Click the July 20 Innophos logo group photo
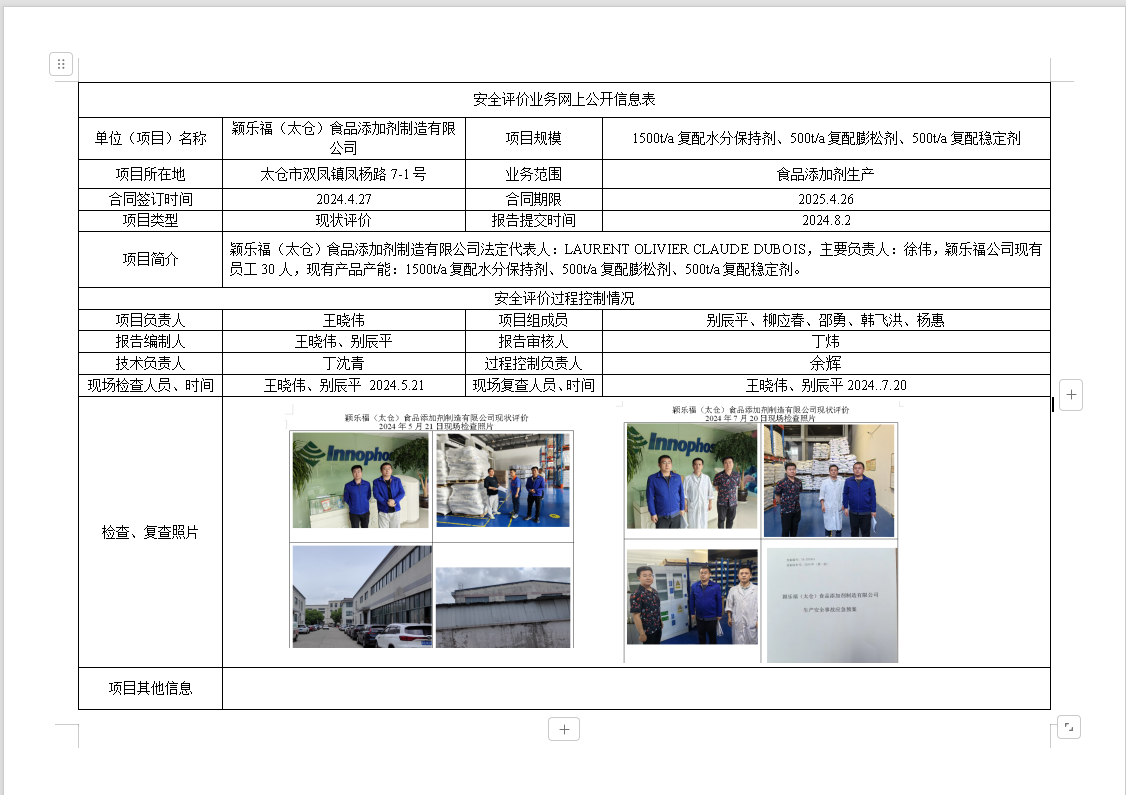The image size is (1126, 795). point(693,477)
